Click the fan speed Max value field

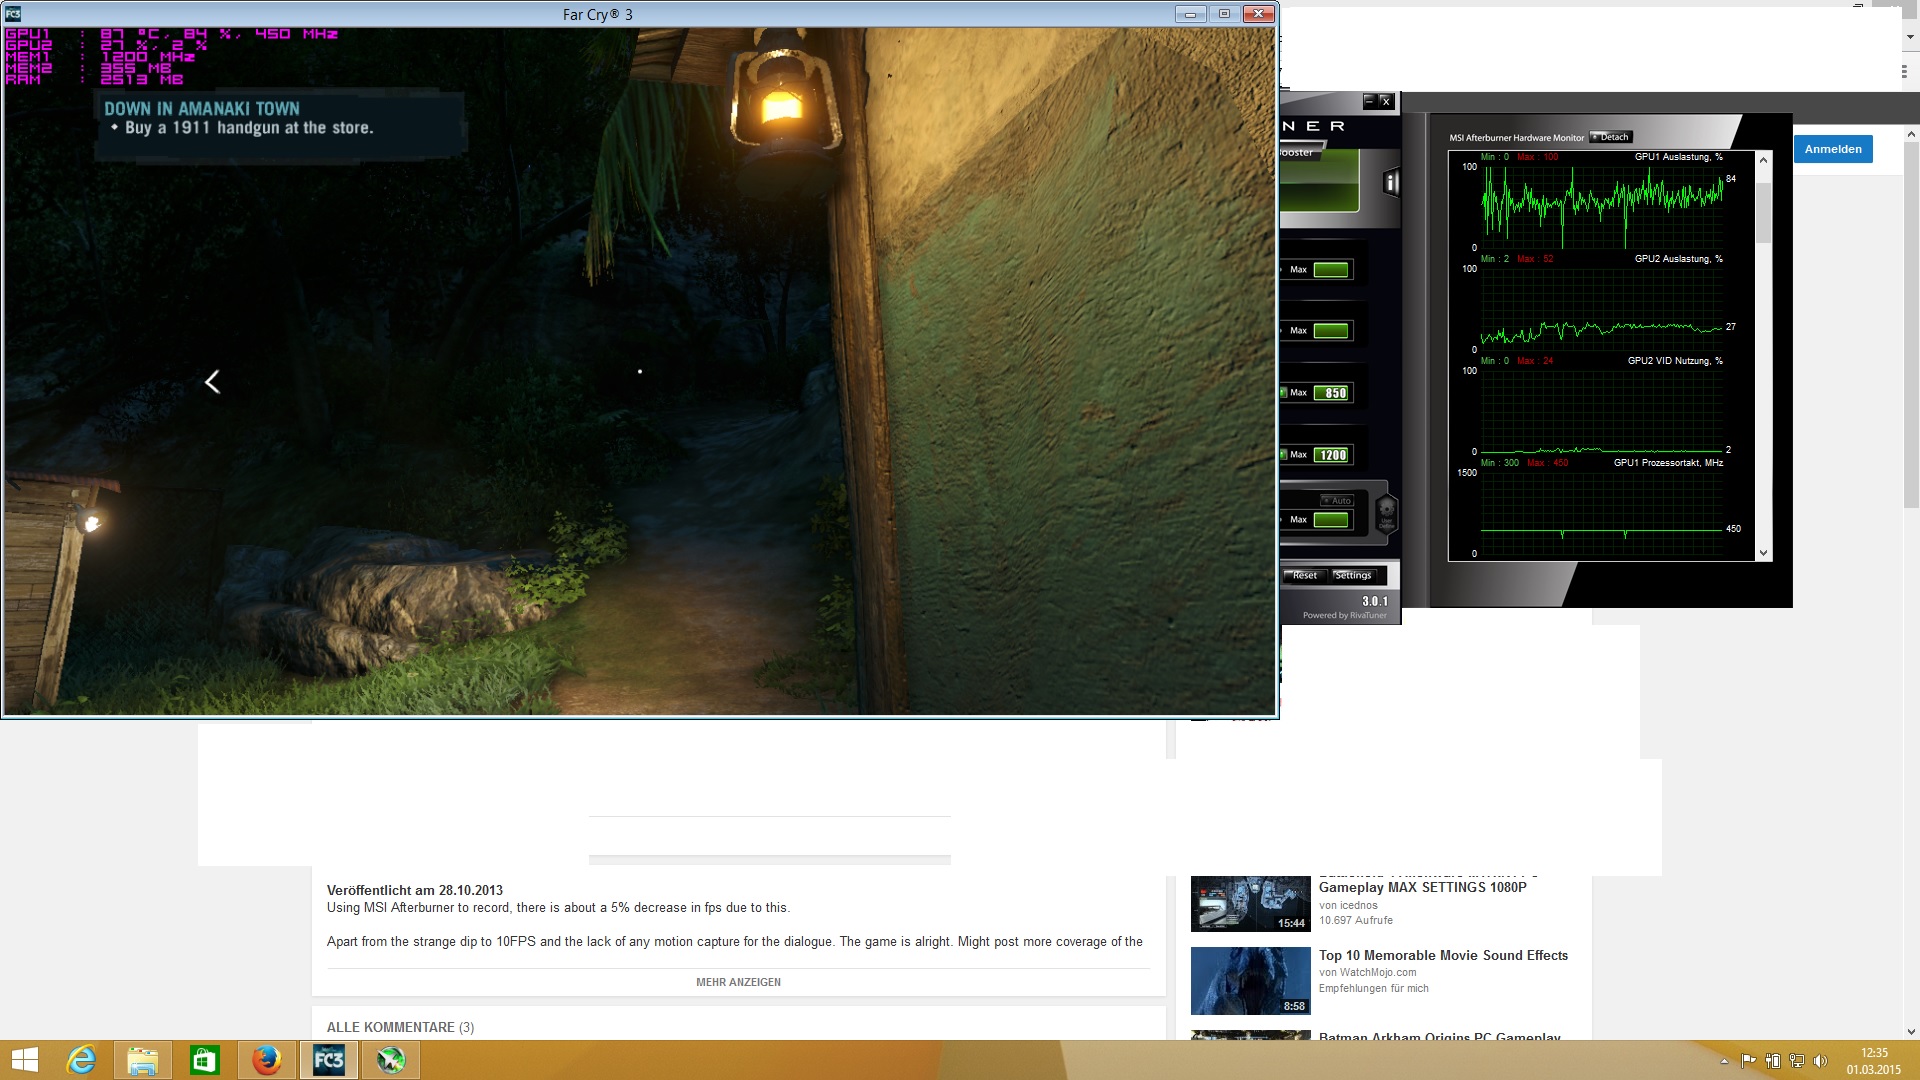click(x=1331, y=520)
